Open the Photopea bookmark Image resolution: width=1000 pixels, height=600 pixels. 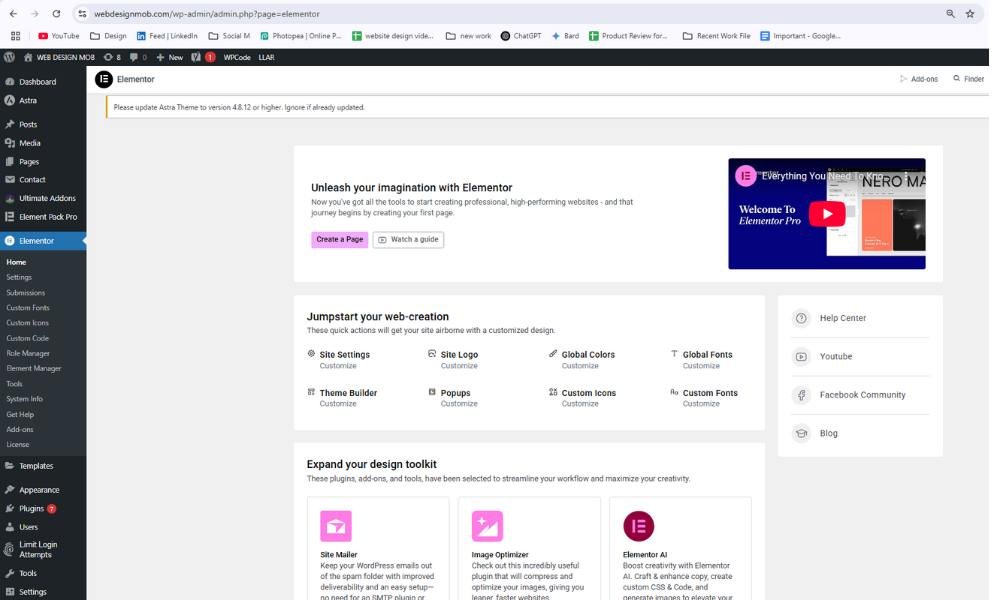[x=300, y=36]
